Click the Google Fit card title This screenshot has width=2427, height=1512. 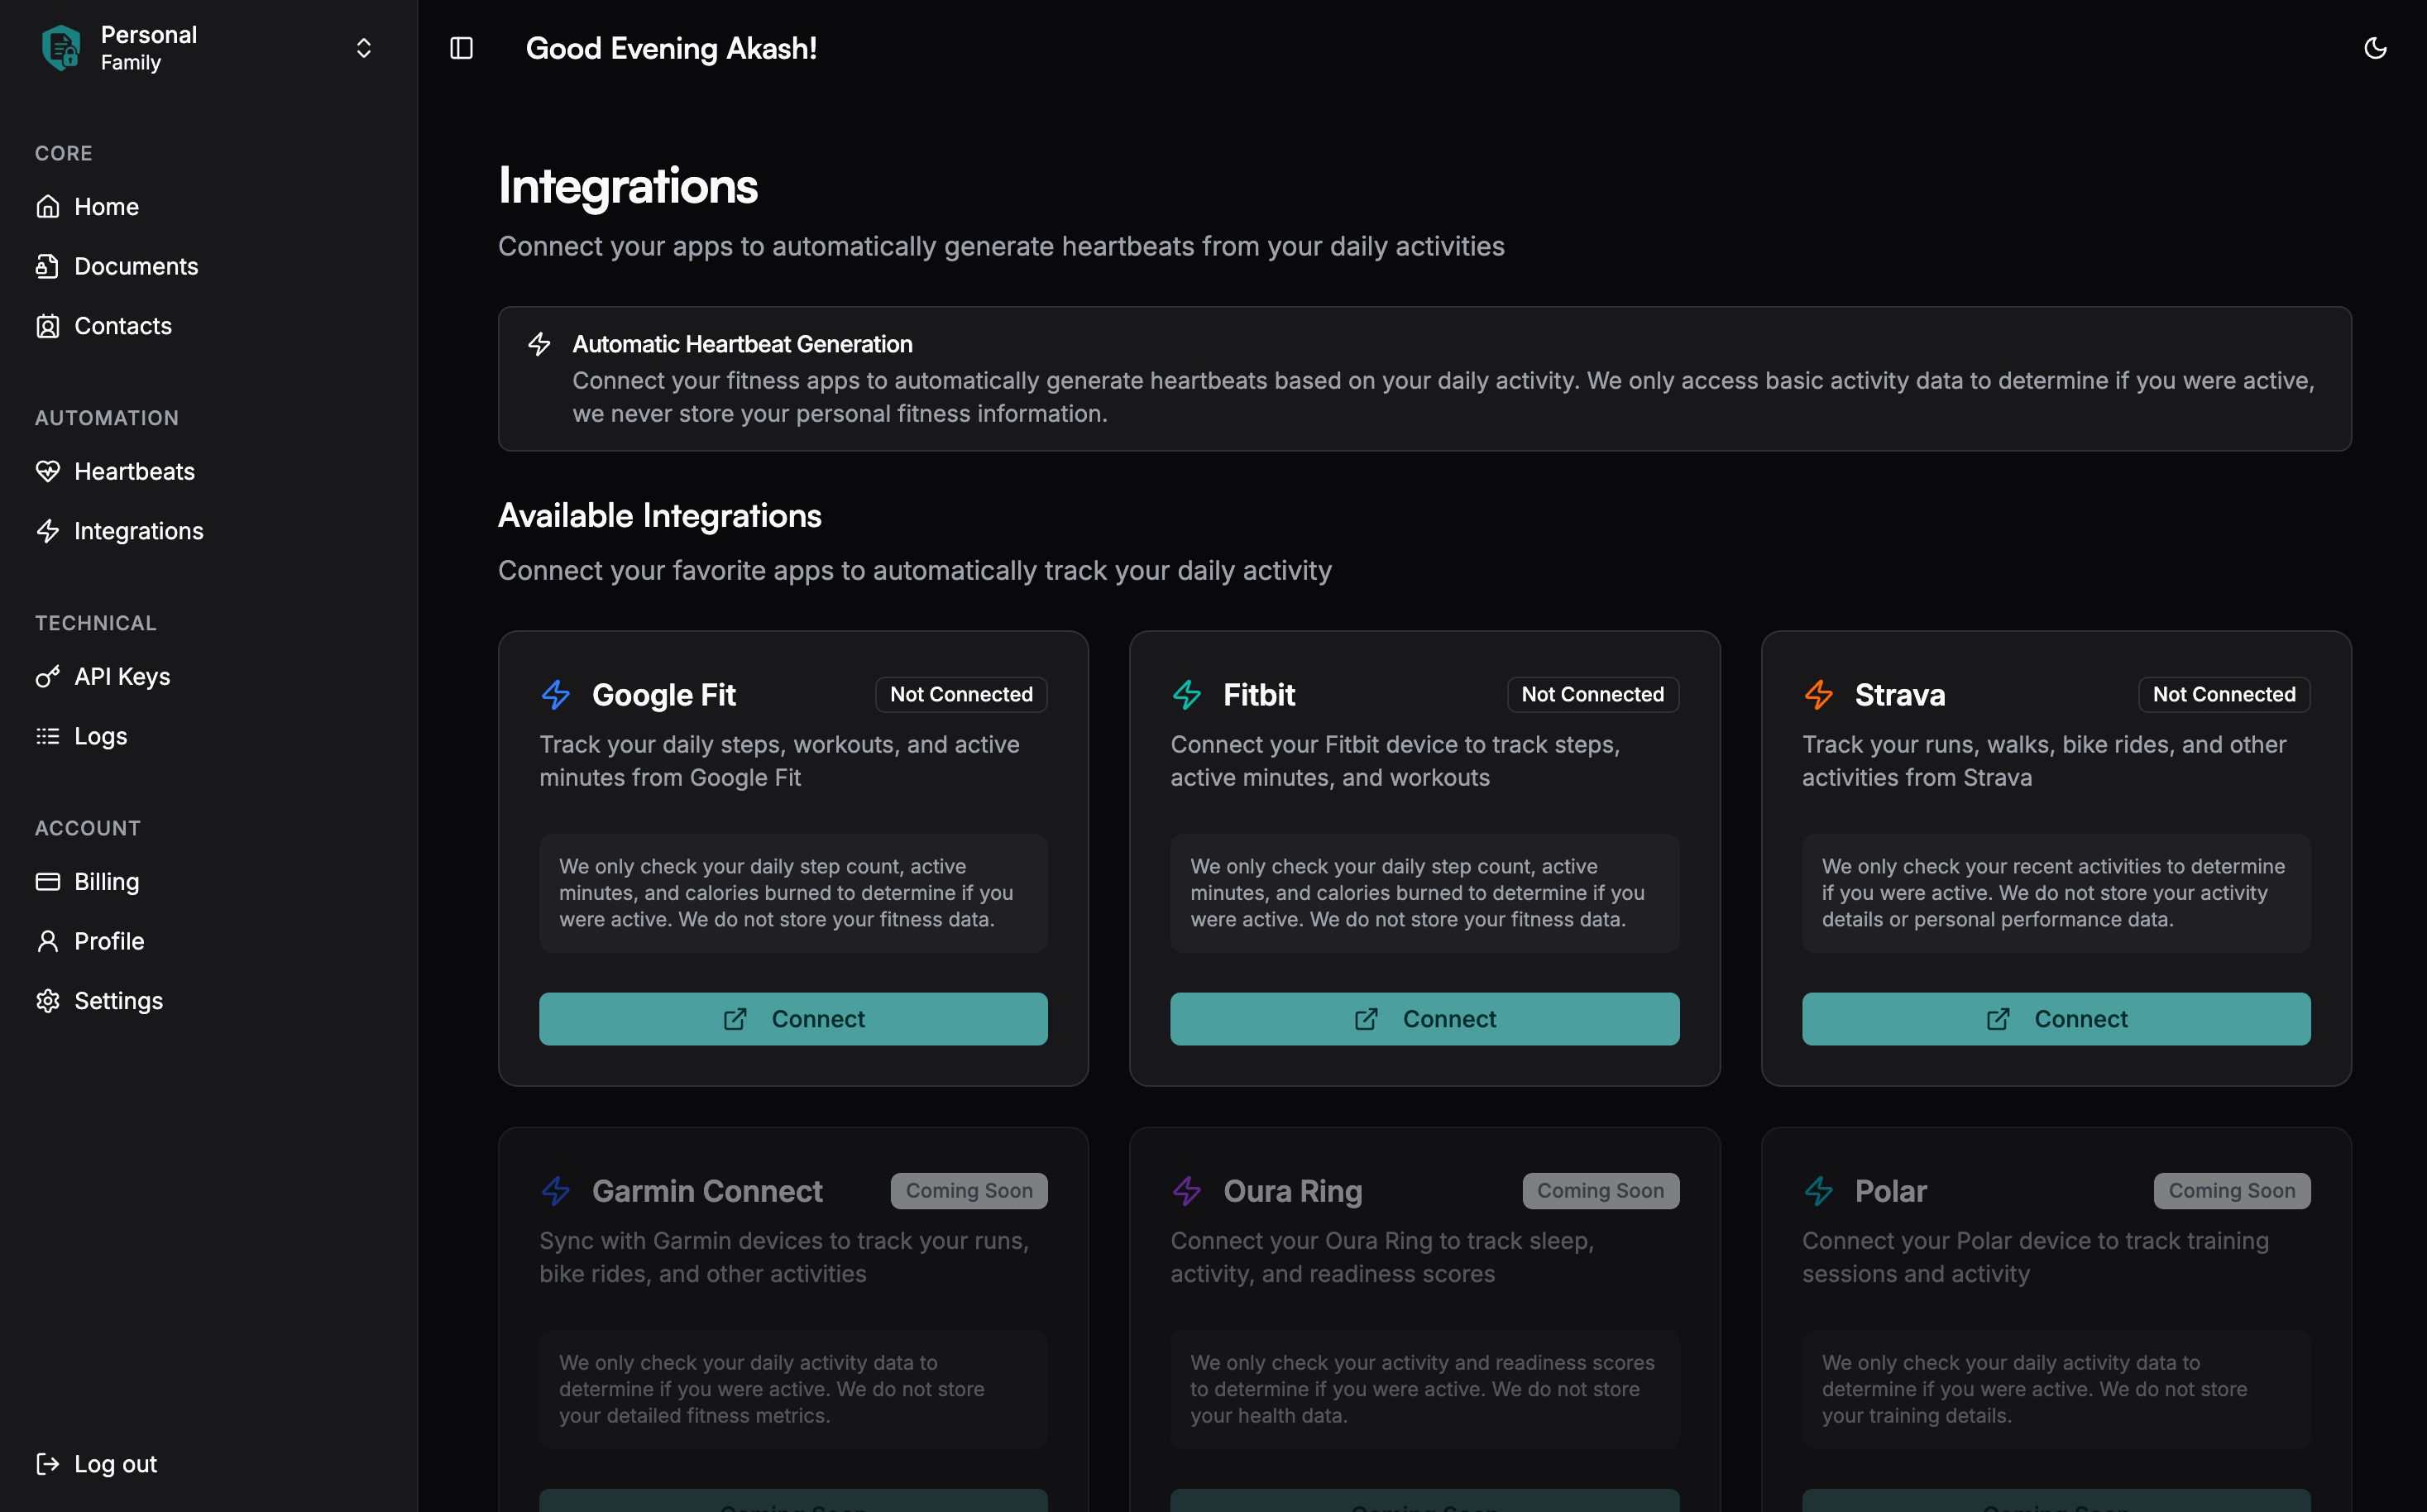664,694
